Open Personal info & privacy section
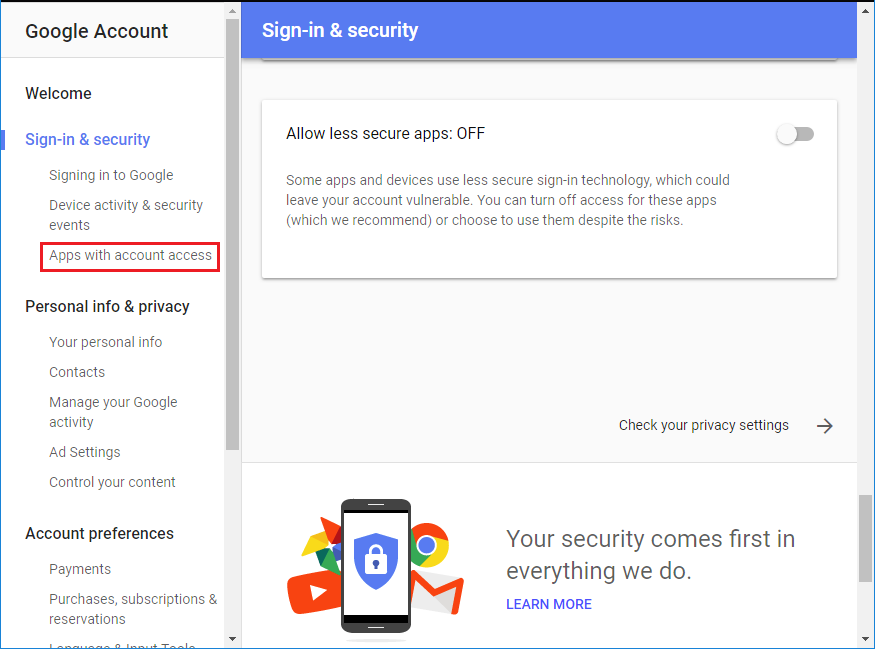Screen dimensions: 875x649 pos(107,306)
